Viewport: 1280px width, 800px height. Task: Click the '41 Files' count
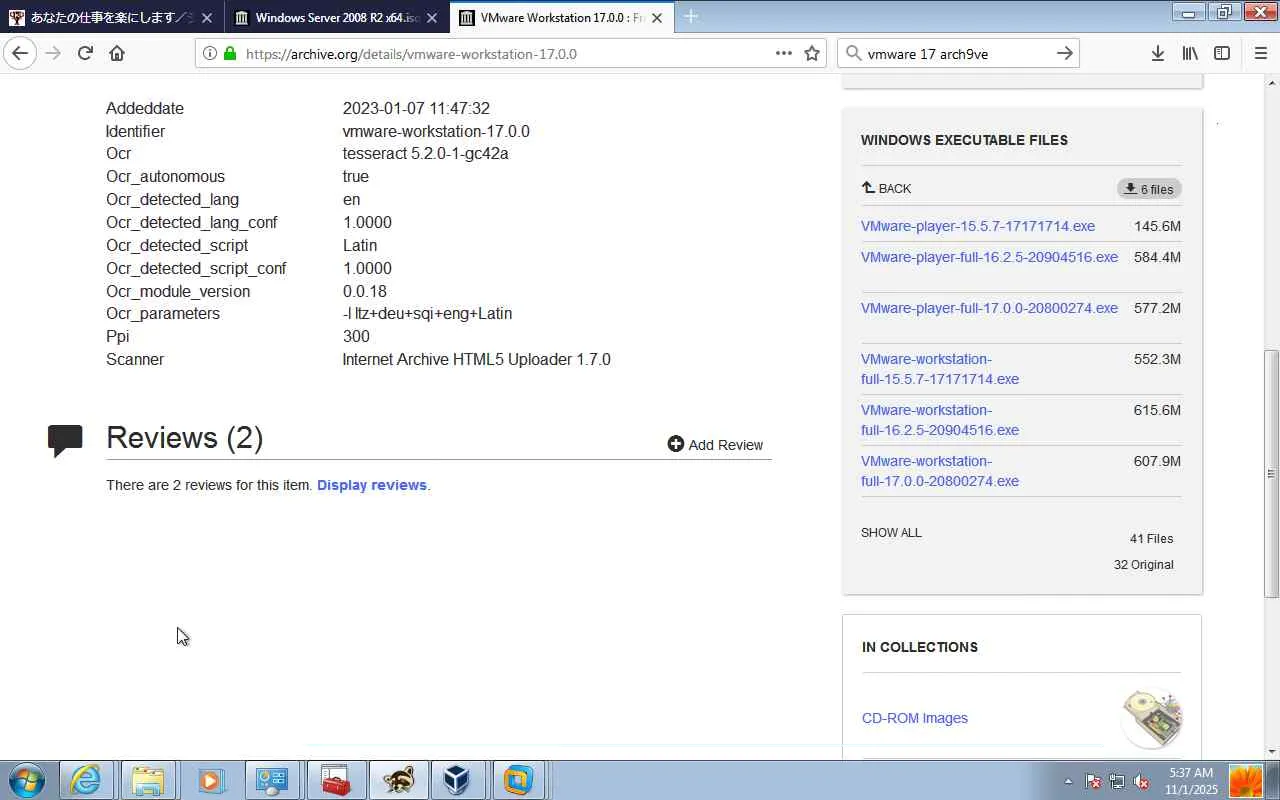[1152, 539]
